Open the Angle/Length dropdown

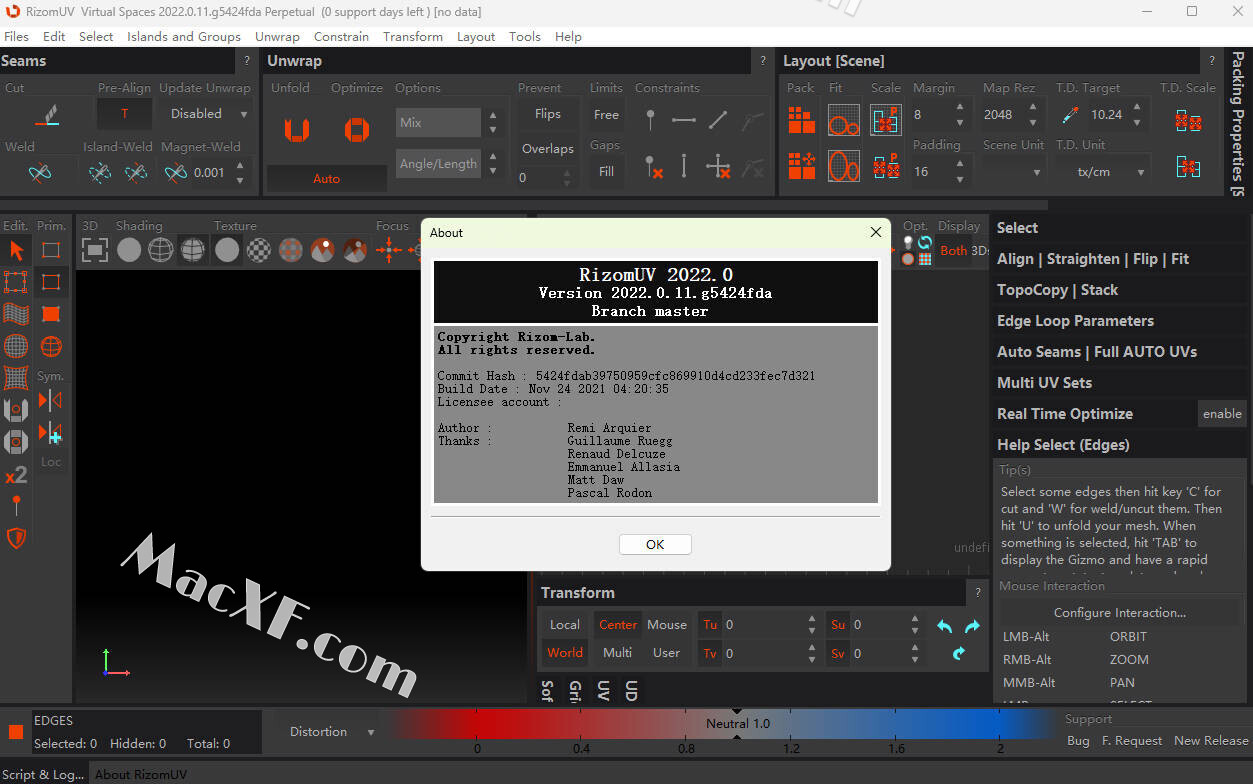439,164
